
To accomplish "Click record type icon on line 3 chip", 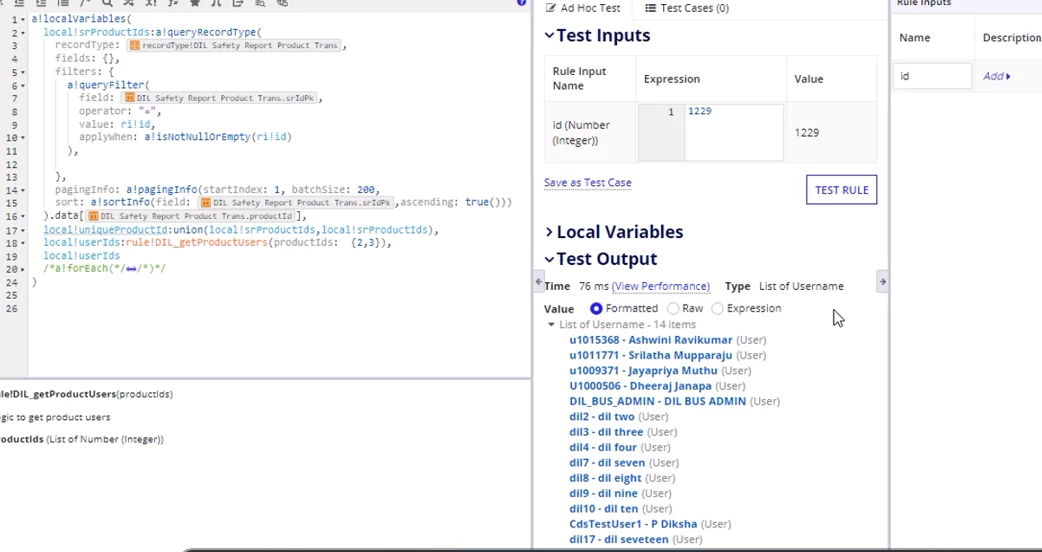I will tap(134, 45).
